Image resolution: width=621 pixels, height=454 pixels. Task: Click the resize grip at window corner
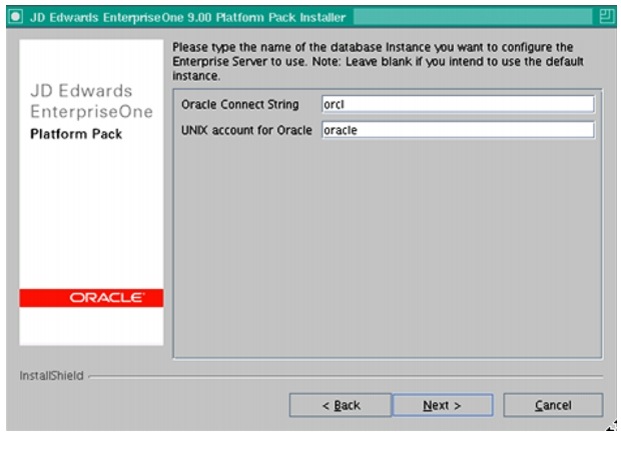611,426
